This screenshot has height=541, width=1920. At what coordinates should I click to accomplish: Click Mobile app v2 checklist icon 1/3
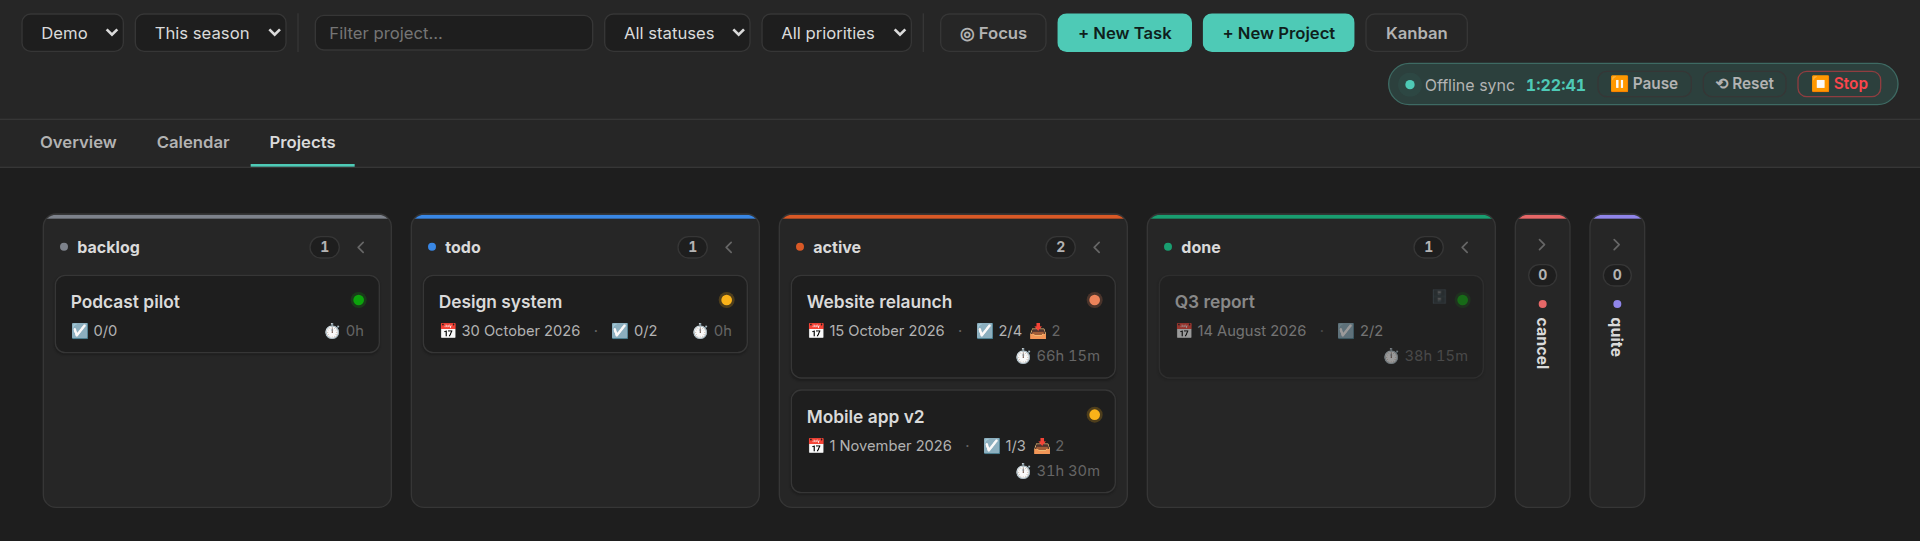point(992,446)
